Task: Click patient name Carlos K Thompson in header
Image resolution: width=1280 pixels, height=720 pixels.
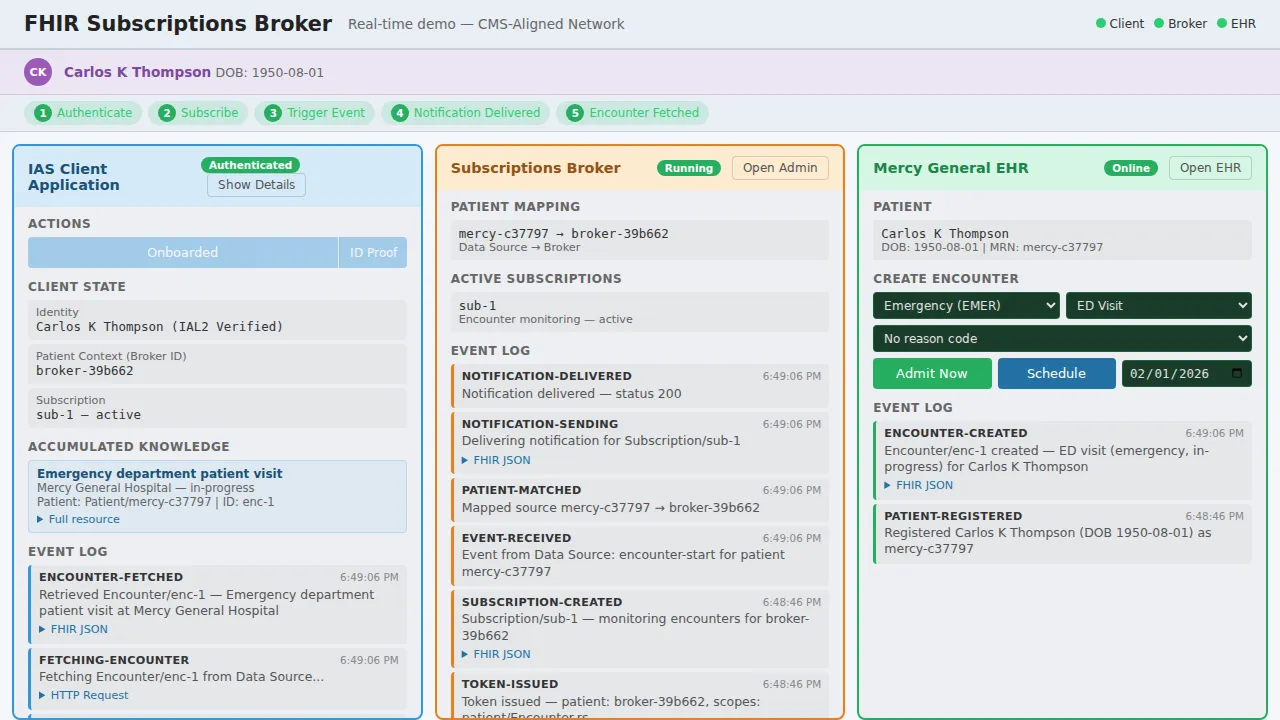Action: (137, 72)
